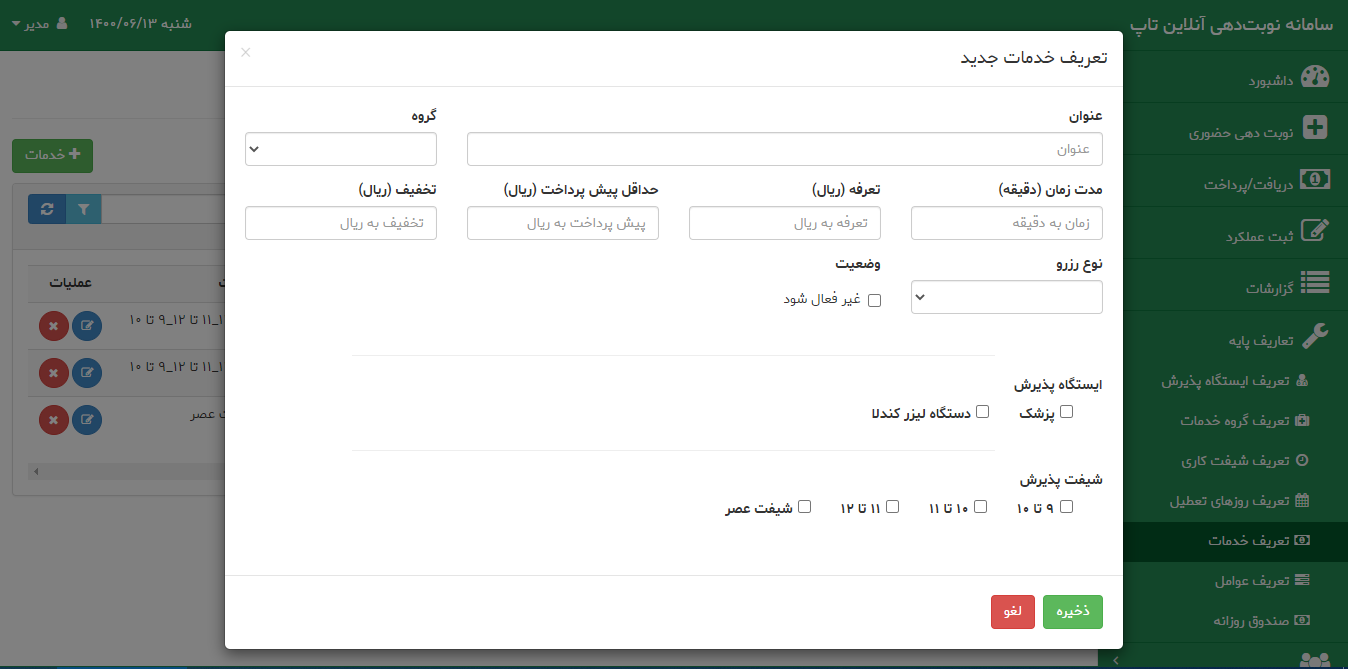Collapse sidebar using the bottom chevron arrow

point(1115,660)
